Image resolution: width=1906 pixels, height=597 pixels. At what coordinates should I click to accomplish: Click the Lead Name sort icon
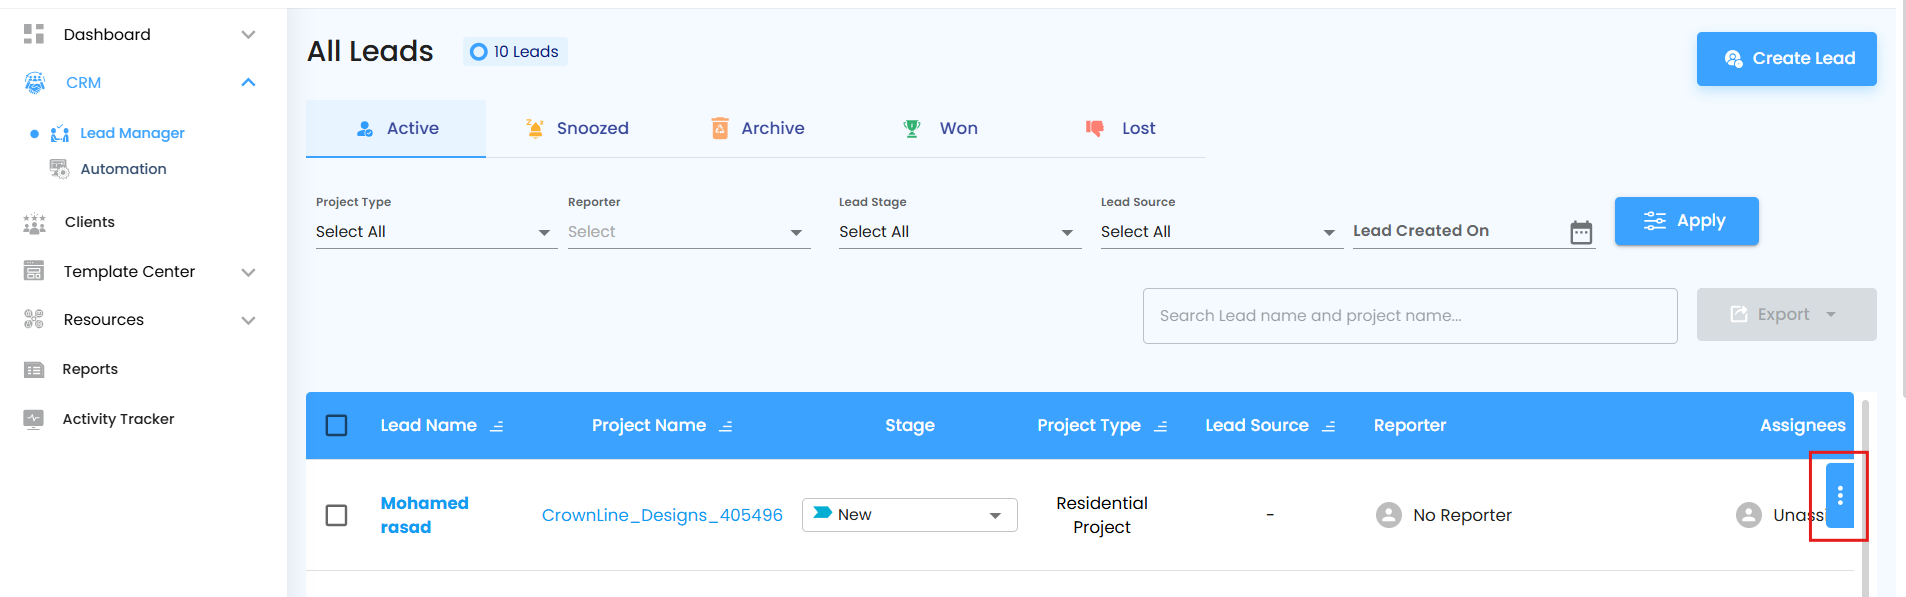[497, 426]
